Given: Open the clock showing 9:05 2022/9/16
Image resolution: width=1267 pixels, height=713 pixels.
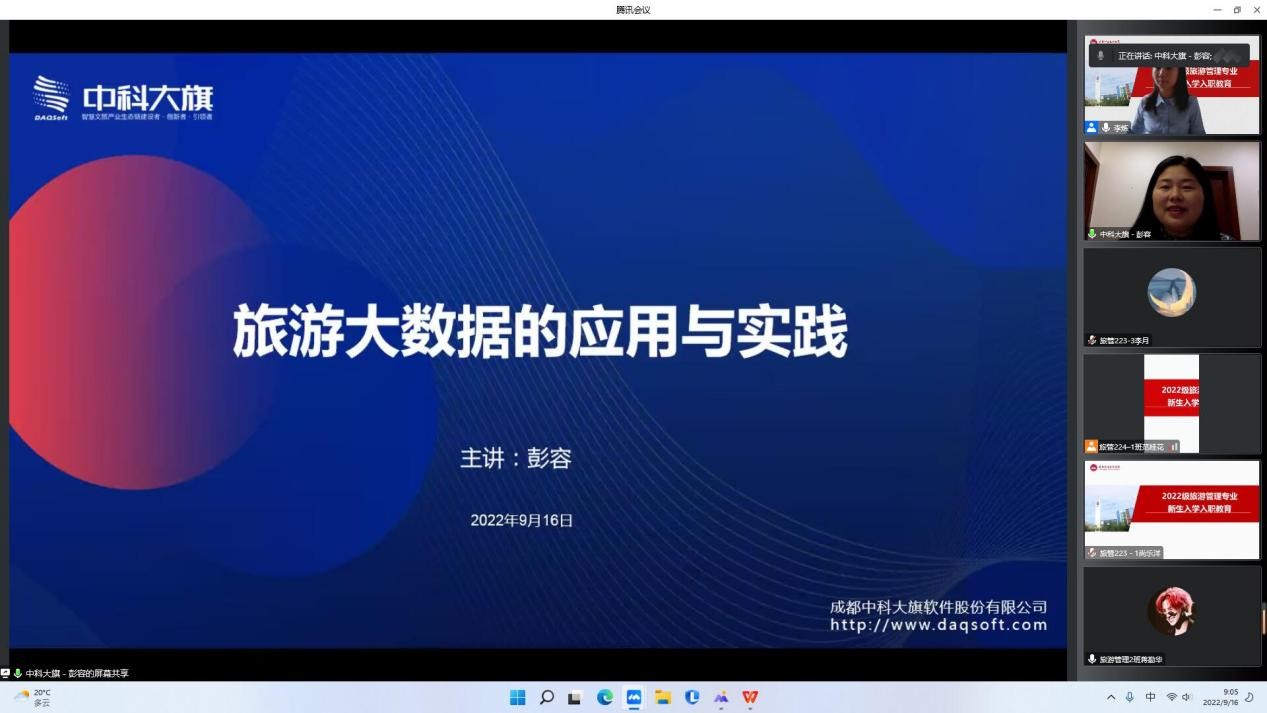Looking at the screenshot, I should point(1221,697).
